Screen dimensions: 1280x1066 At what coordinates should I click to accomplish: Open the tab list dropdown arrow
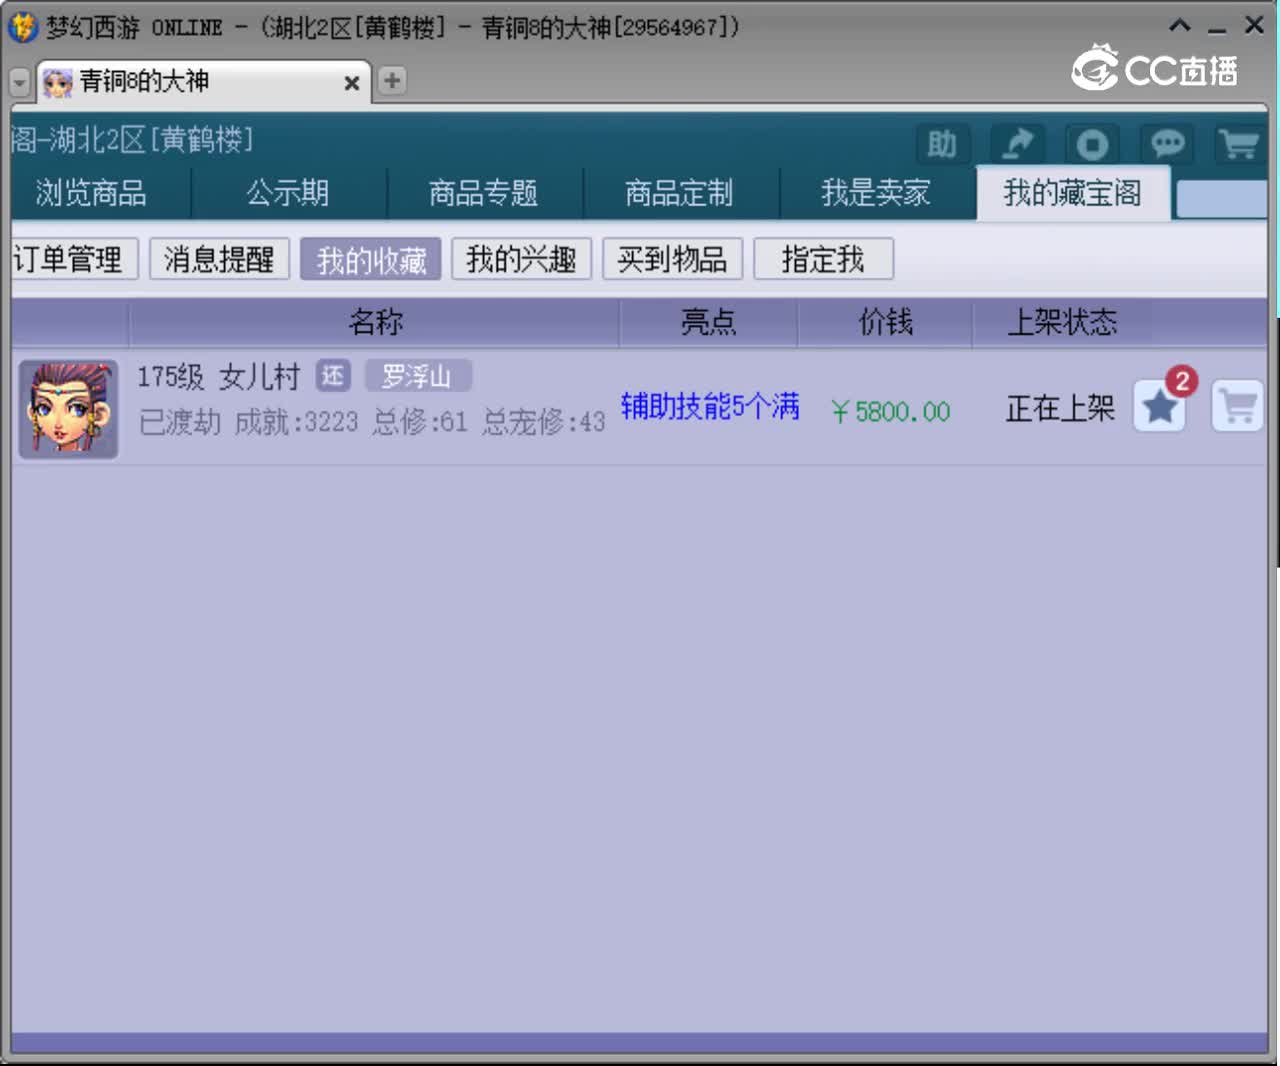click(x=19, y=83)
